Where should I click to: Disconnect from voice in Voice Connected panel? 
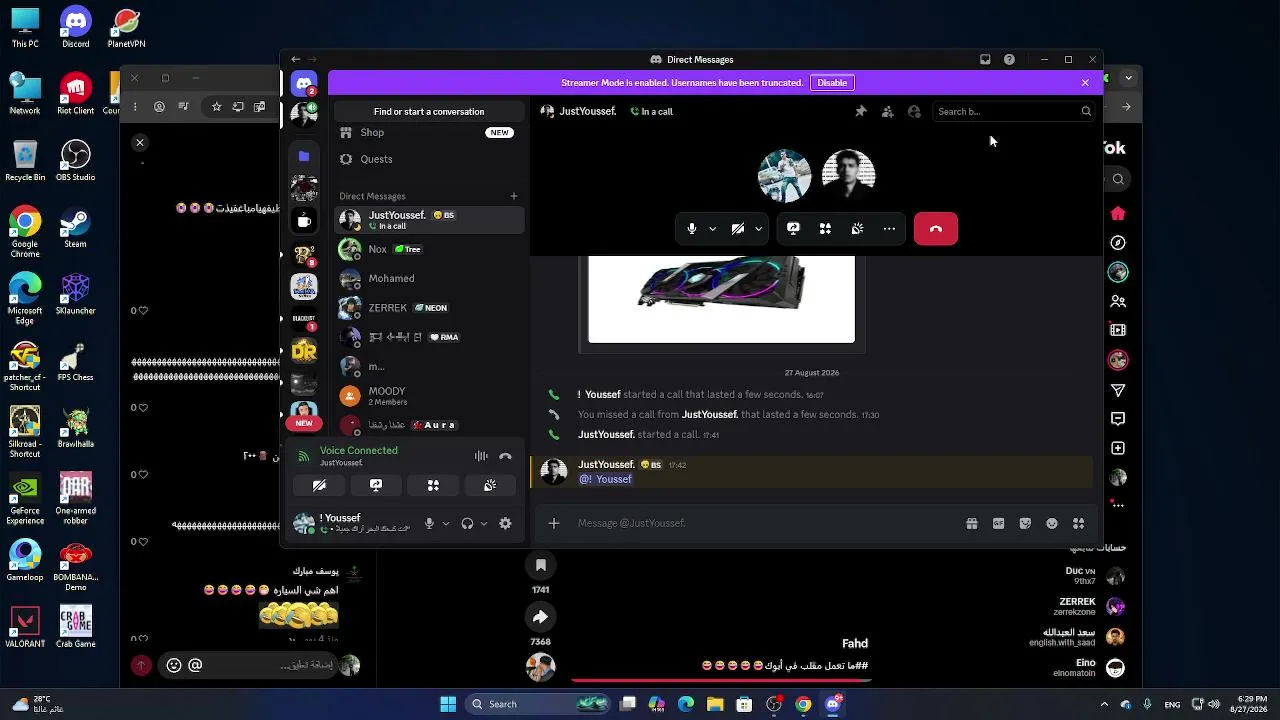click(505, 456)
